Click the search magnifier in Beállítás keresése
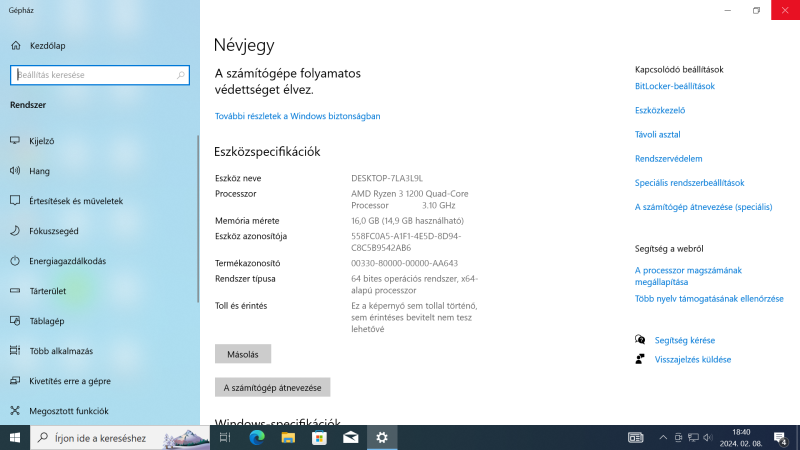The width and height of the screenshot is (800, 450). click(x=181, y=75)
